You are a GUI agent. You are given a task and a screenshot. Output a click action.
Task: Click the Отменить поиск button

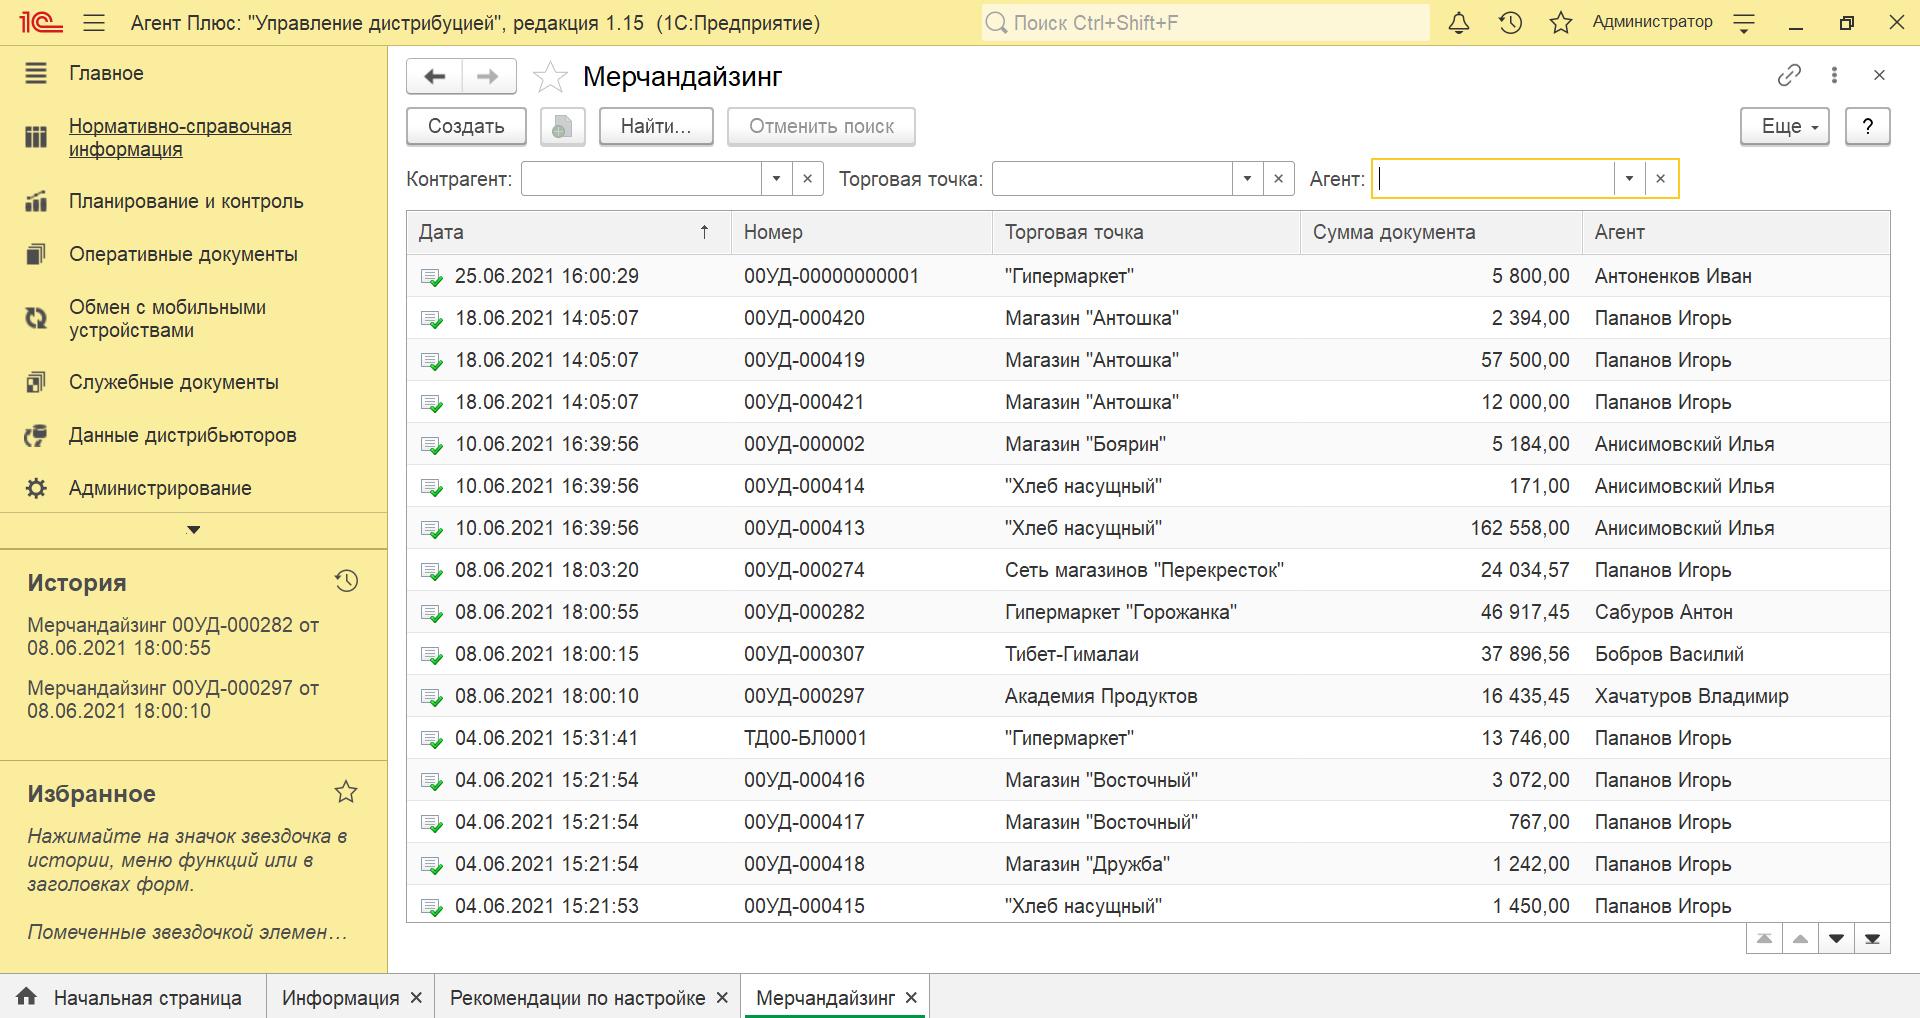pos(821,127)
